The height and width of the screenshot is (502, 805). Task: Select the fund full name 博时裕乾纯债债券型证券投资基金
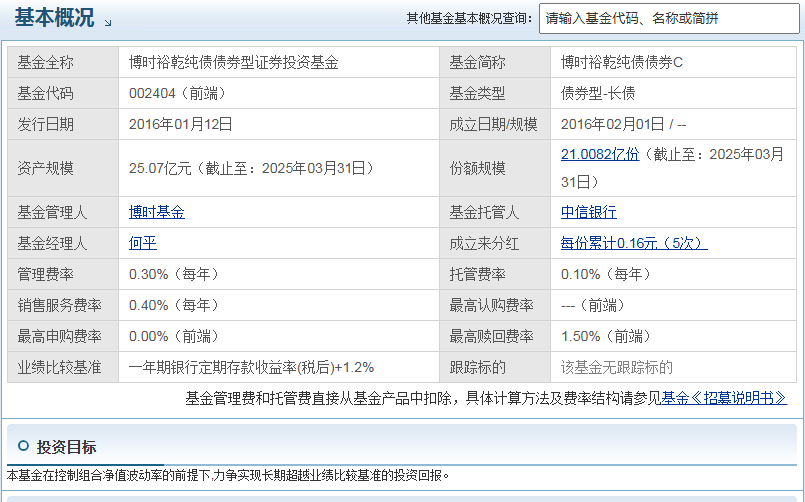tap(234, 63)
